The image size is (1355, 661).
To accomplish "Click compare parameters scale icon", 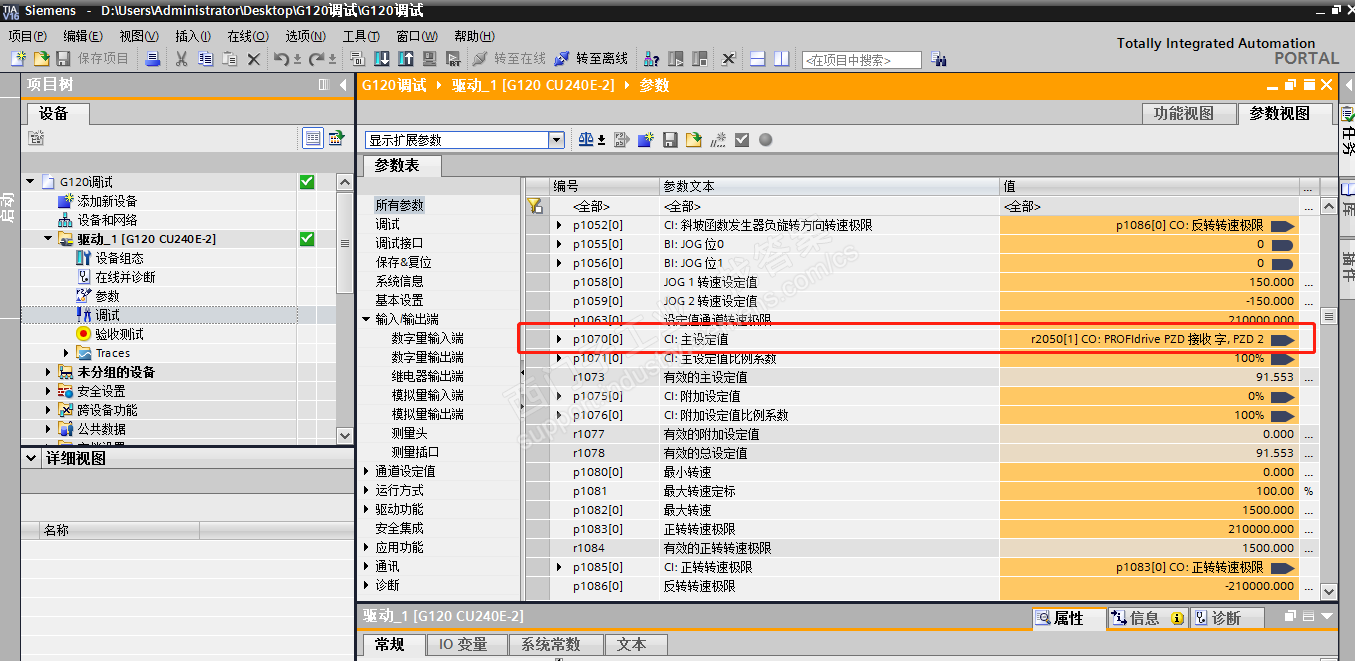I will click(x=587, y=140).
